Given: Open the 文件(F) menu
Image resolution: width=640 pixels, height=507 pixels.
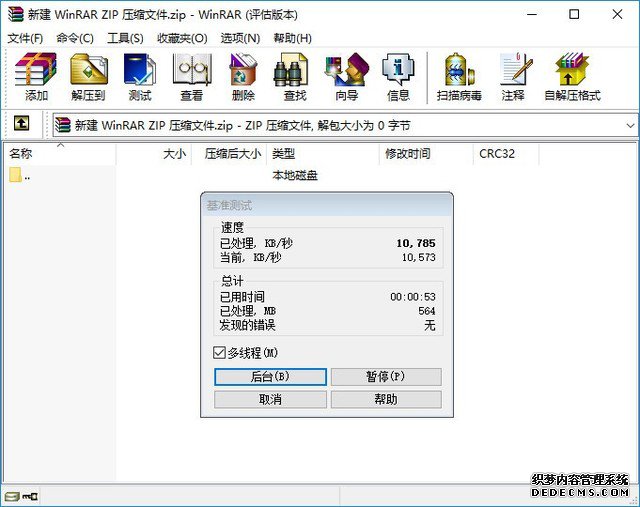Looking at the screenshot, I should (25, 38).
